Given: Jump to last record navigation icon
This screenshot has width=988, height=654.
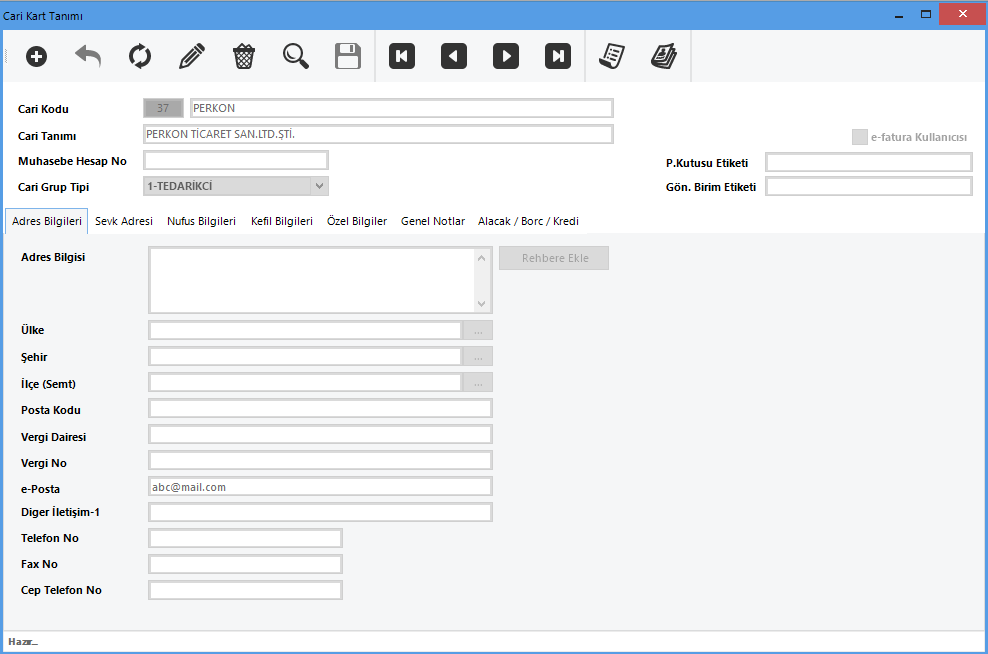Looking at the screenshot, I should tap(558, 57).
